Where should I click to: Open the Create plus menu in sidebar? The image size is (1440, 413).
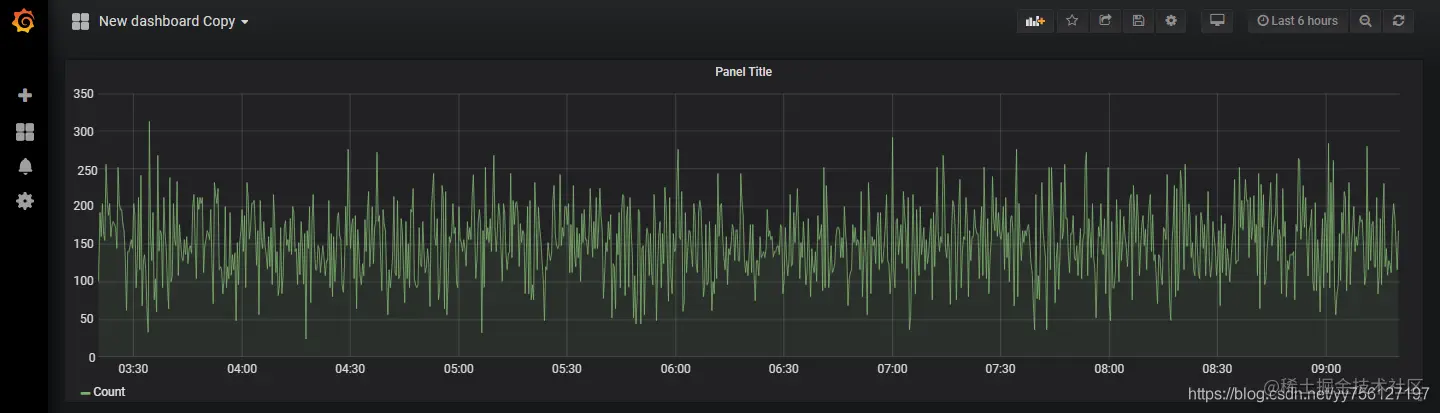[x=25, y=95]
